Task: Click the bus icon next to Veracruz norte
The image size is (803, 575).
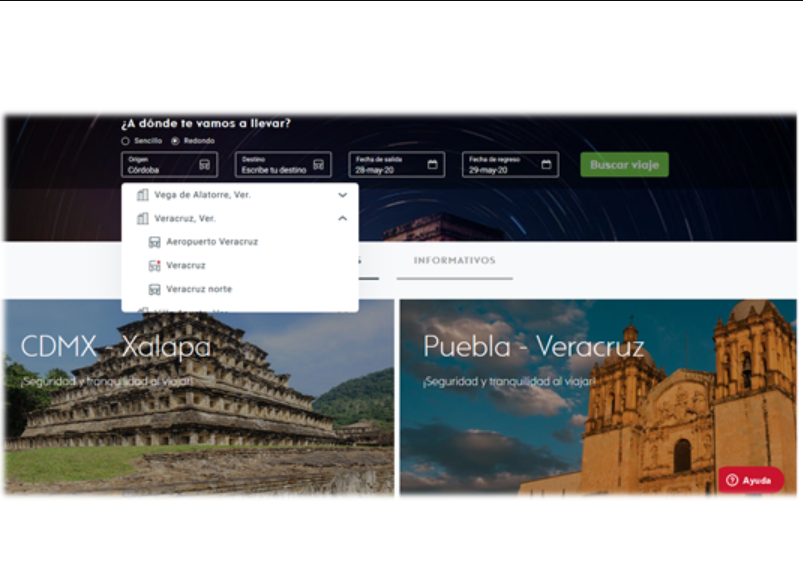Action: pyautogui.click(x=154, y=289)
